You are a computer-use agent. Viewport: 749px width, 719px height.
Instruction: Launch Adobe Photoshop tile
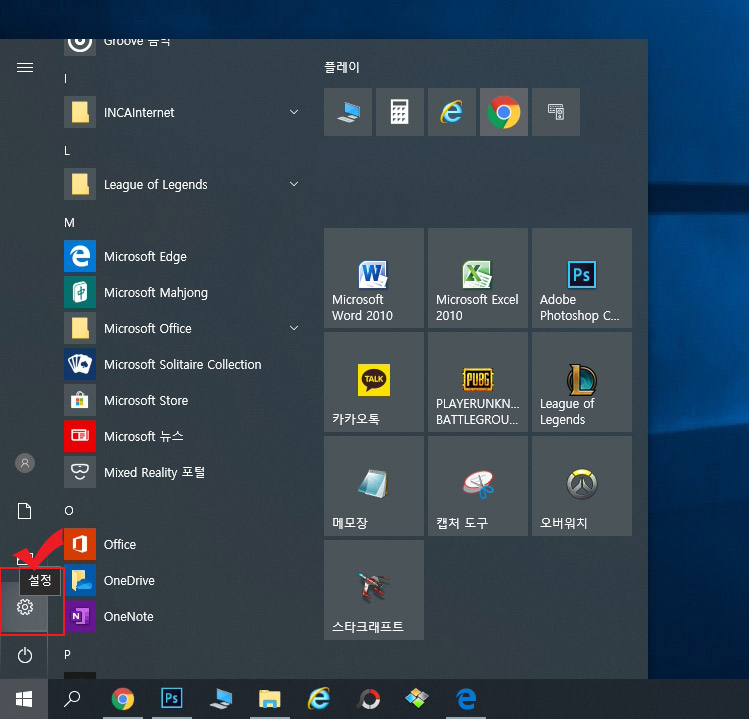[582, 278]
